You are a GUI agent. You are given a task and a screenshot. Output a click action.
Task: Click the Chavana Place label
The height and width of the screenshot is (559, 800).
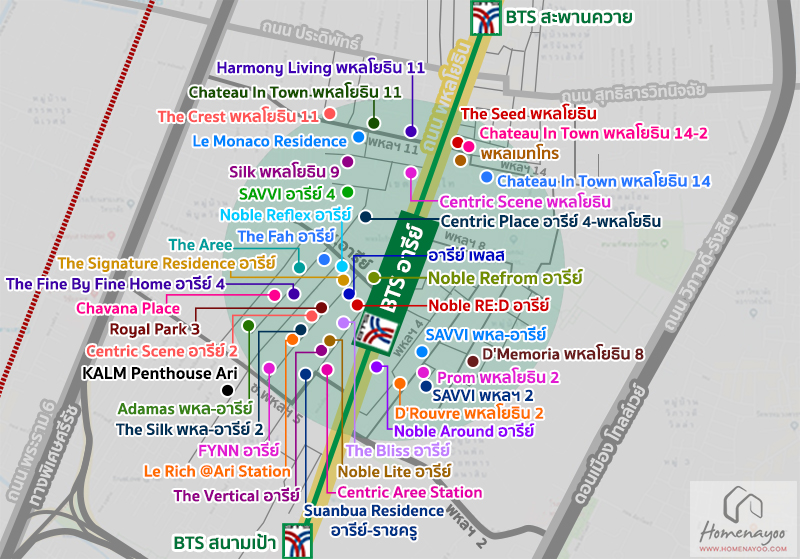pos(128,309)
